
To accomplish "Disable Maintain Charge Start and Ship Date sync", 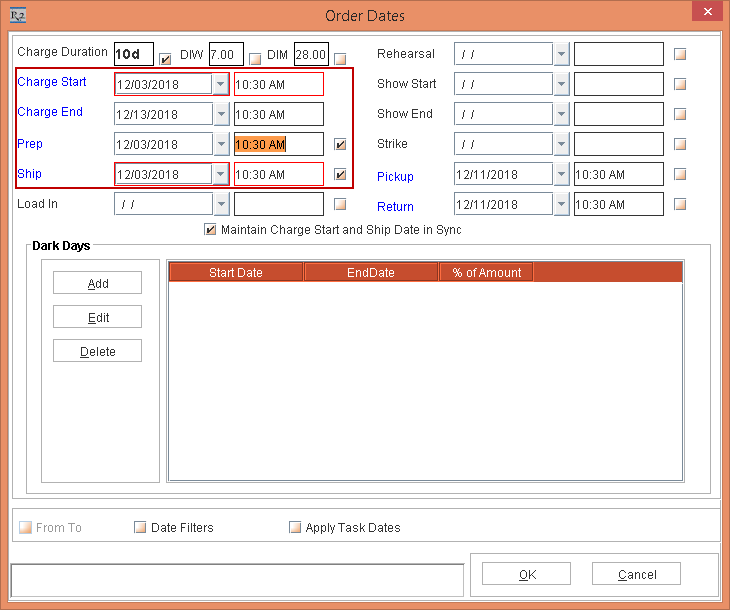I will [x=210, y=230].
